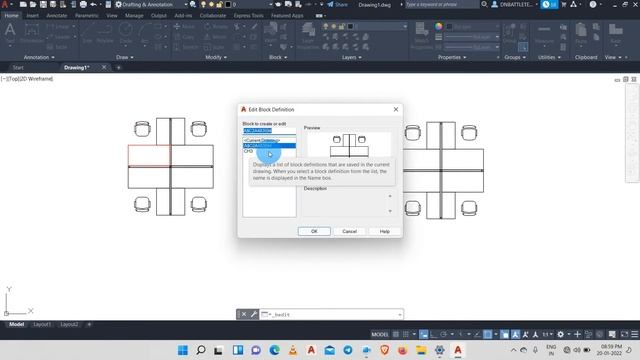Image resolution: width=640 pixels, height=360 pixels.
Task: Select the Circle tool in Draw panel
Action: pyautogui.click(x=126, y=33)
